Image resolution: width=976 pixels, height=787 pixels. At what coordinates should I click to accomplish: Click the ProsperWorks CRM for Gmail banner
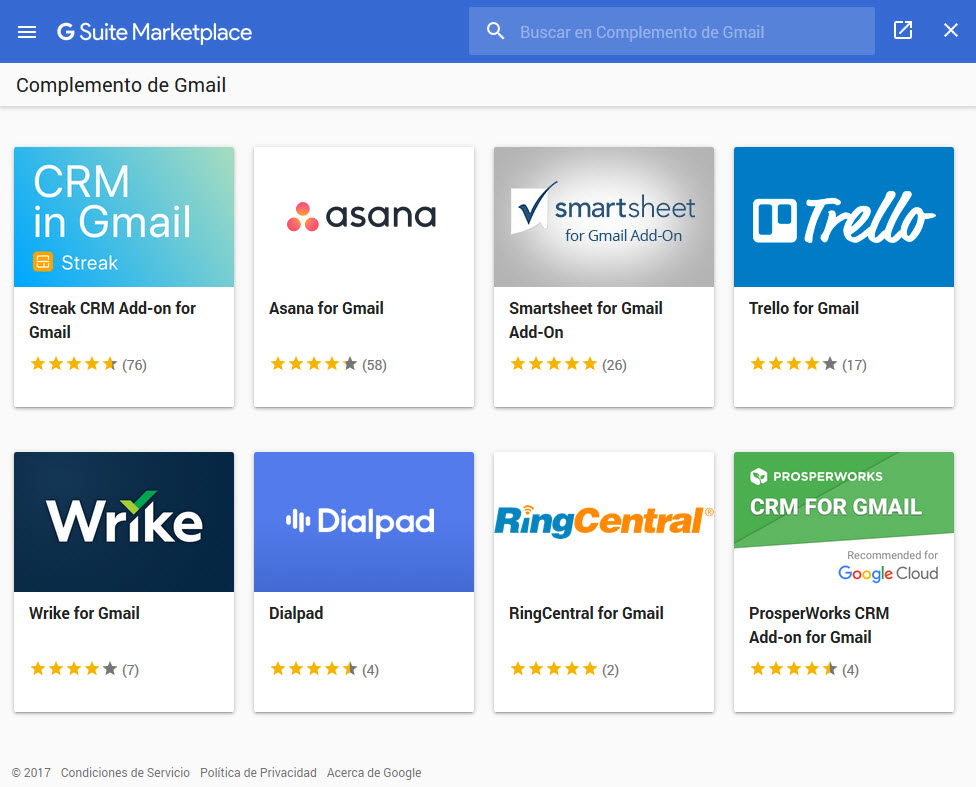[x=844, y=522]
